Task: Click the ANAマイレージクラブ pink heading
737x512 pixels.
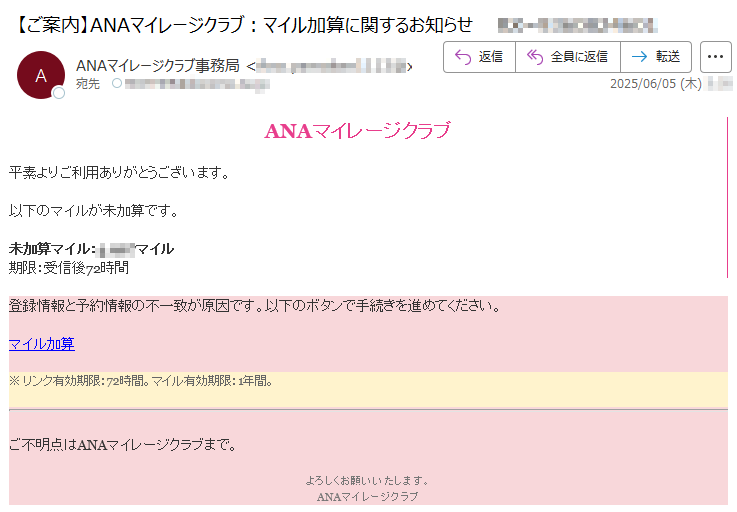Action: tap(357, 131)
